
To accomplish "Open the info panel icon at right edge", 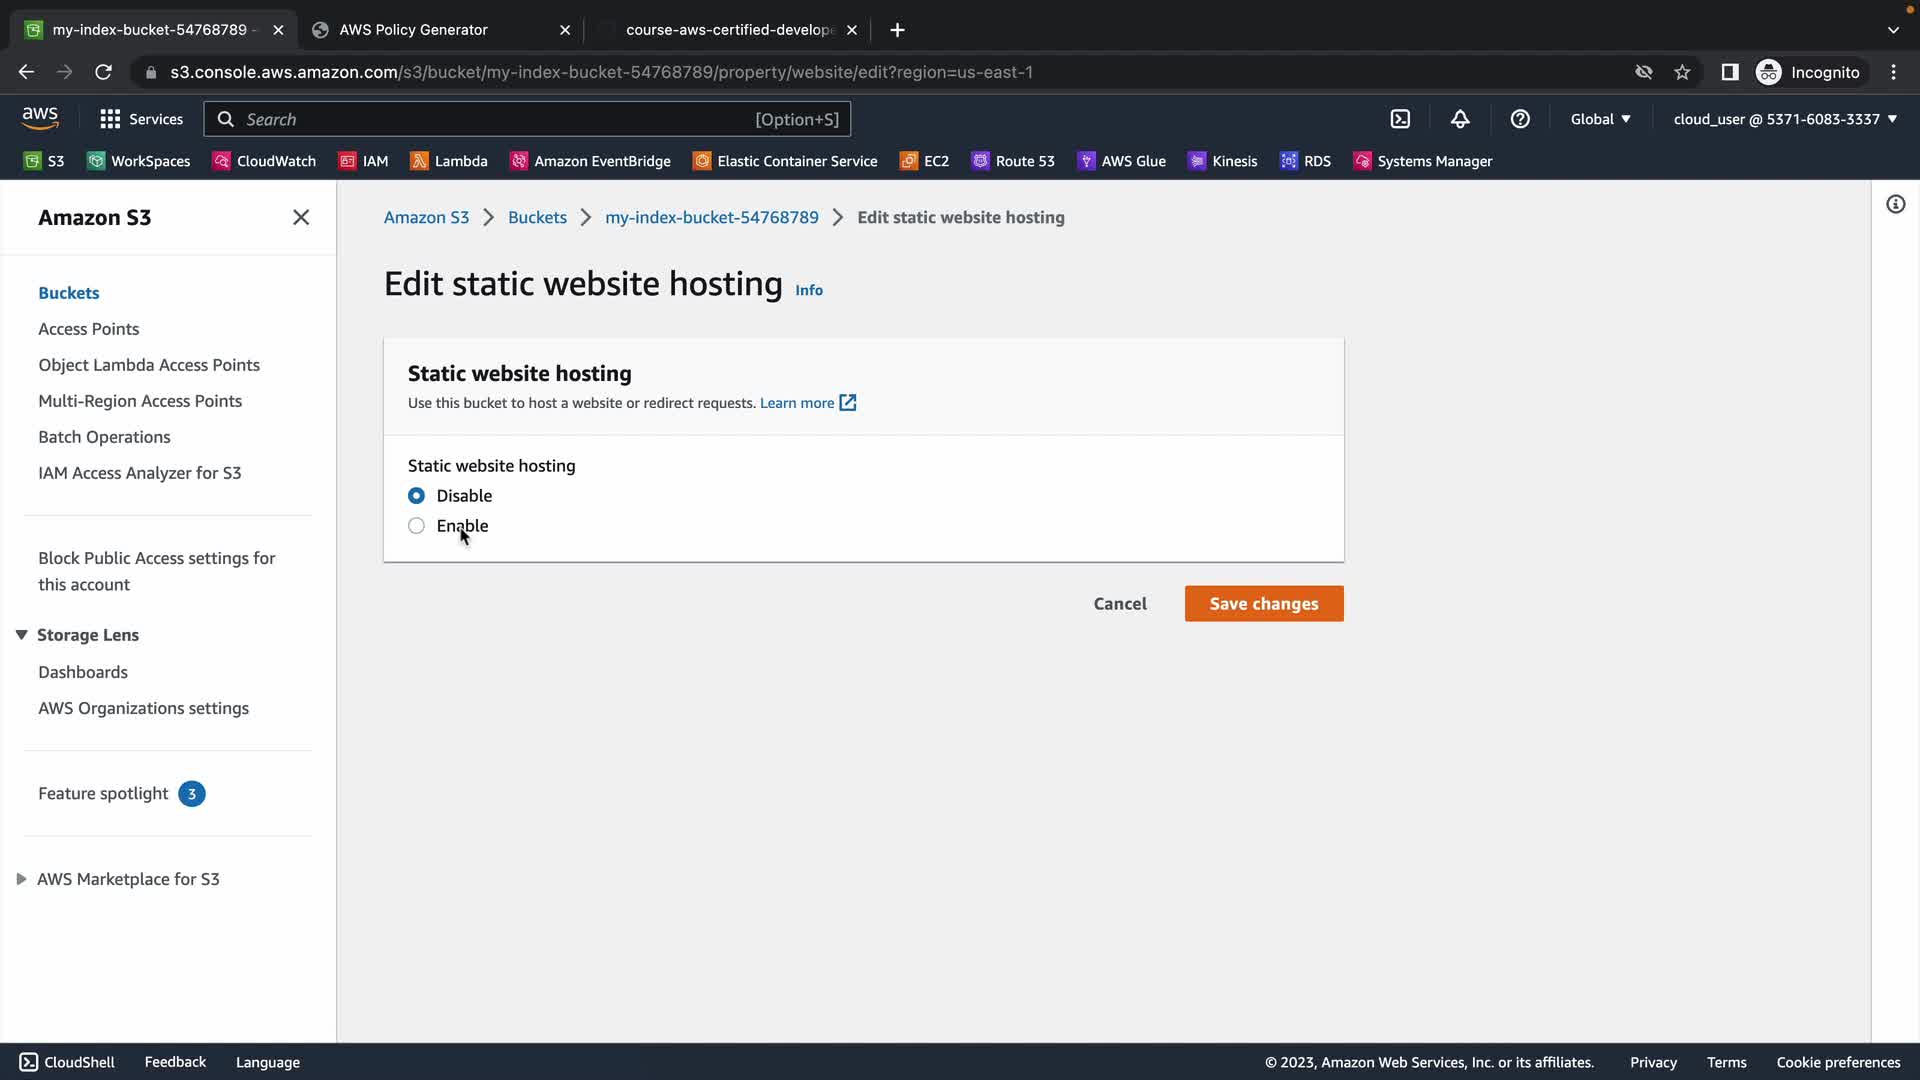I will tap(1895, 204).
